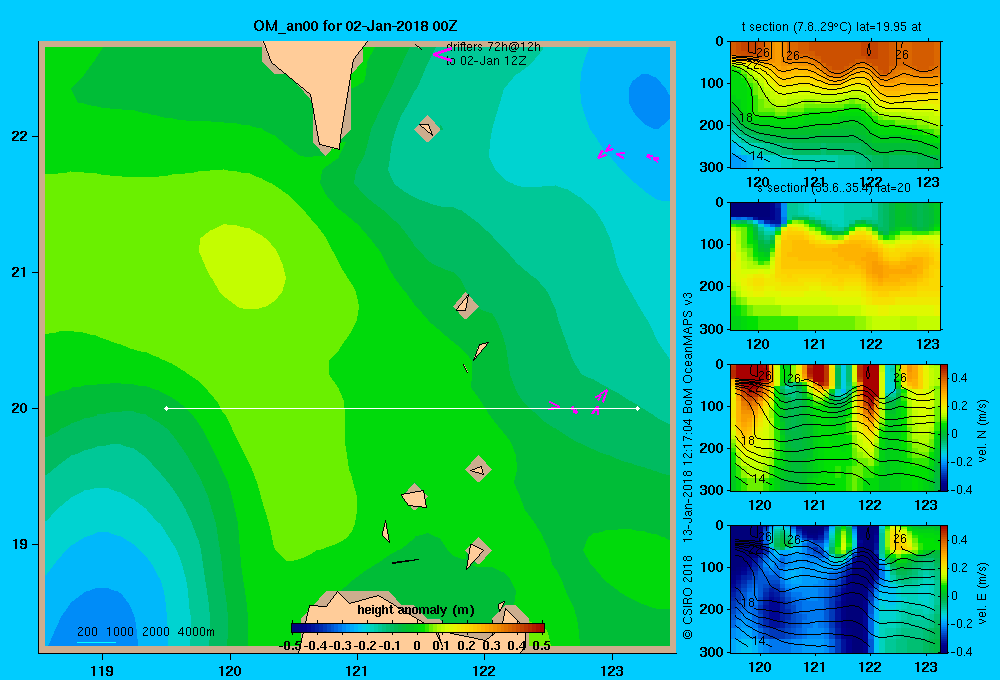This screenshot has height=680, width=1000.
Task: Click the 'height anomaly (m)' caption
Action: (416, 610)
